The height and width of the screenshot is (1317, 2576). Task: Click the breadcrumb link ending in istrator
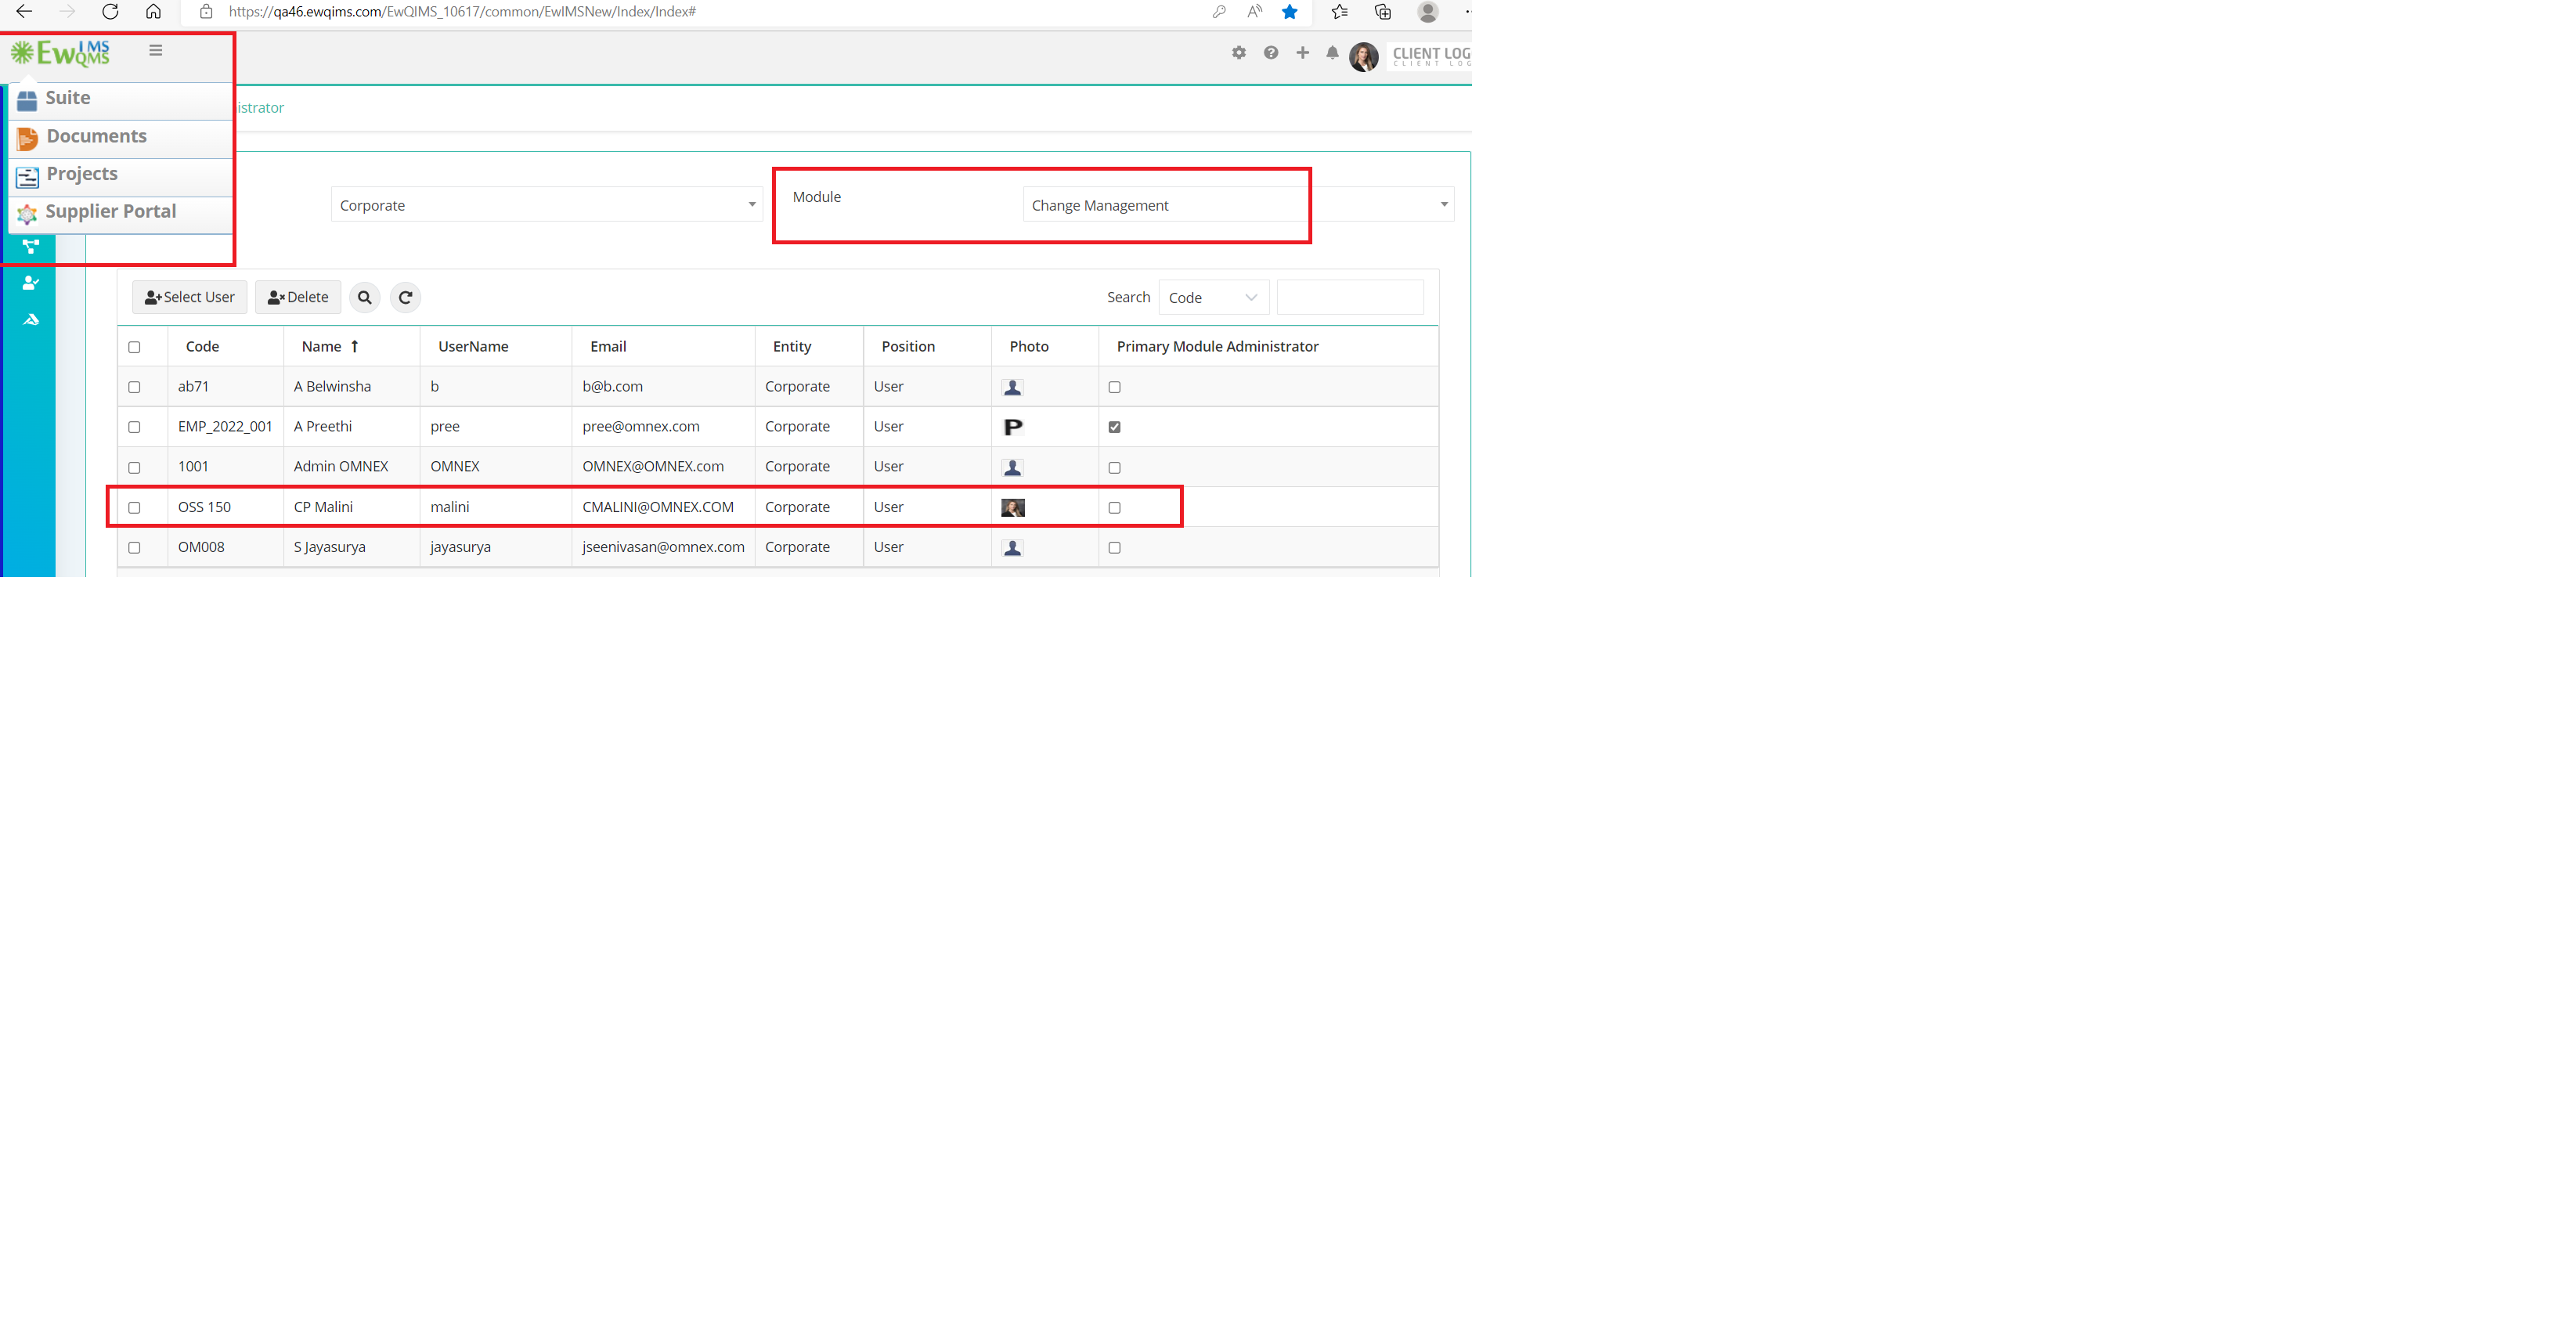(x=260, y=107)
